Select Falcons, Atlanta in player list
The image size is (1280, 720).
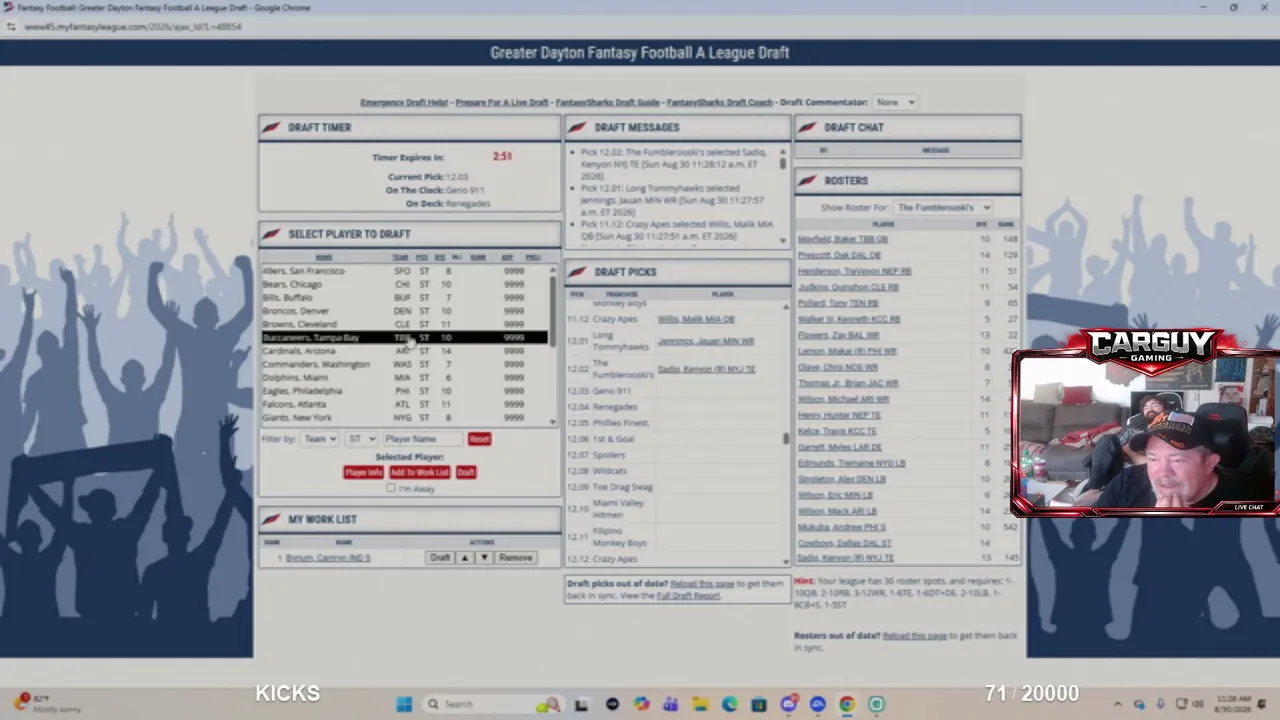coord(404,404)
